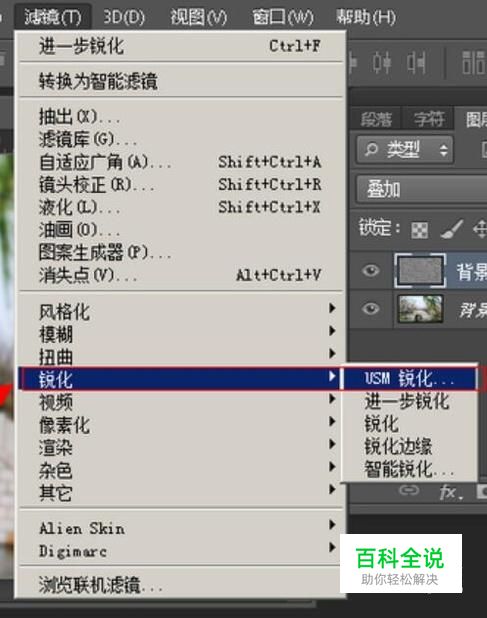Expand the highlighted 锐化 submenu
The width and height of the screenshot is (487, 618).
tap(180, 379)
